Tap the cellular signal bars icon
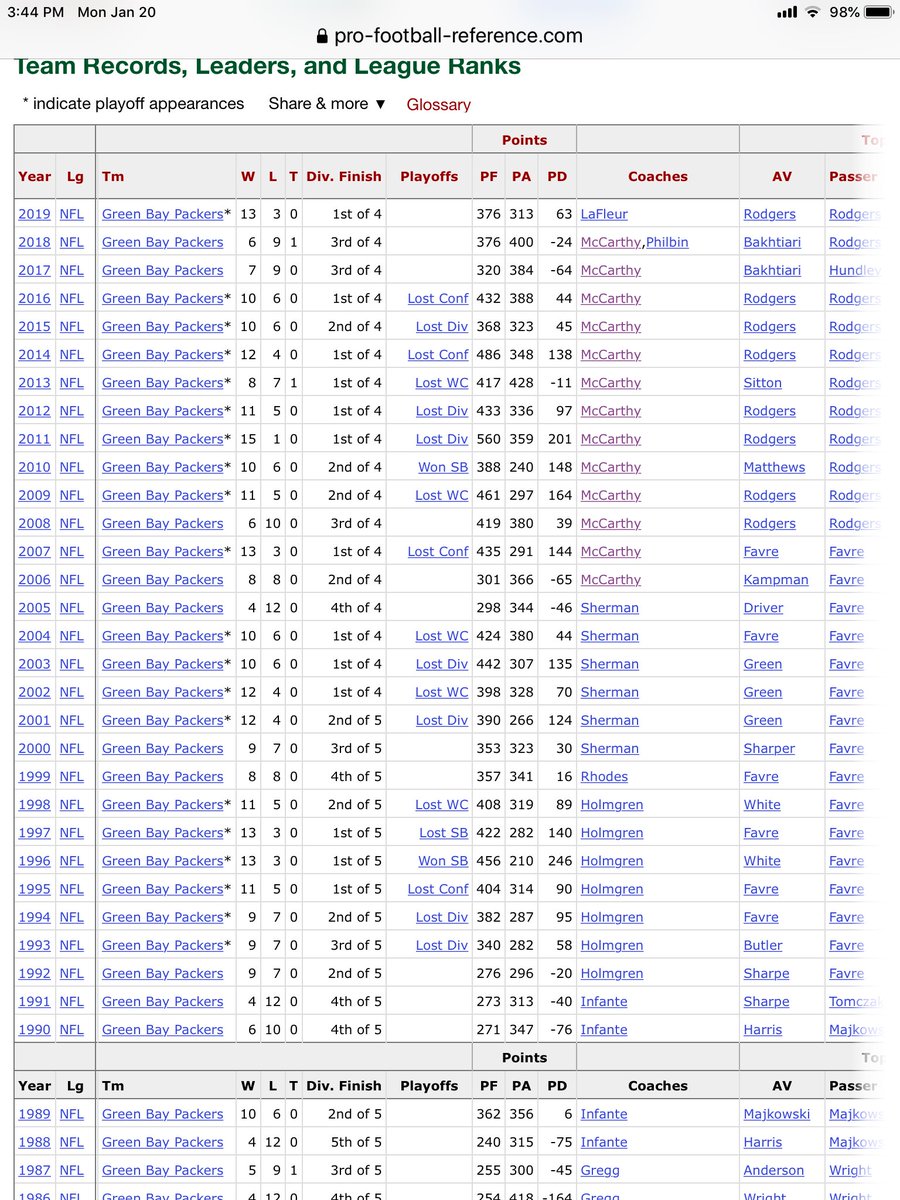Image resolution: width=900 pixels, height=1200 pixels. 787,12
